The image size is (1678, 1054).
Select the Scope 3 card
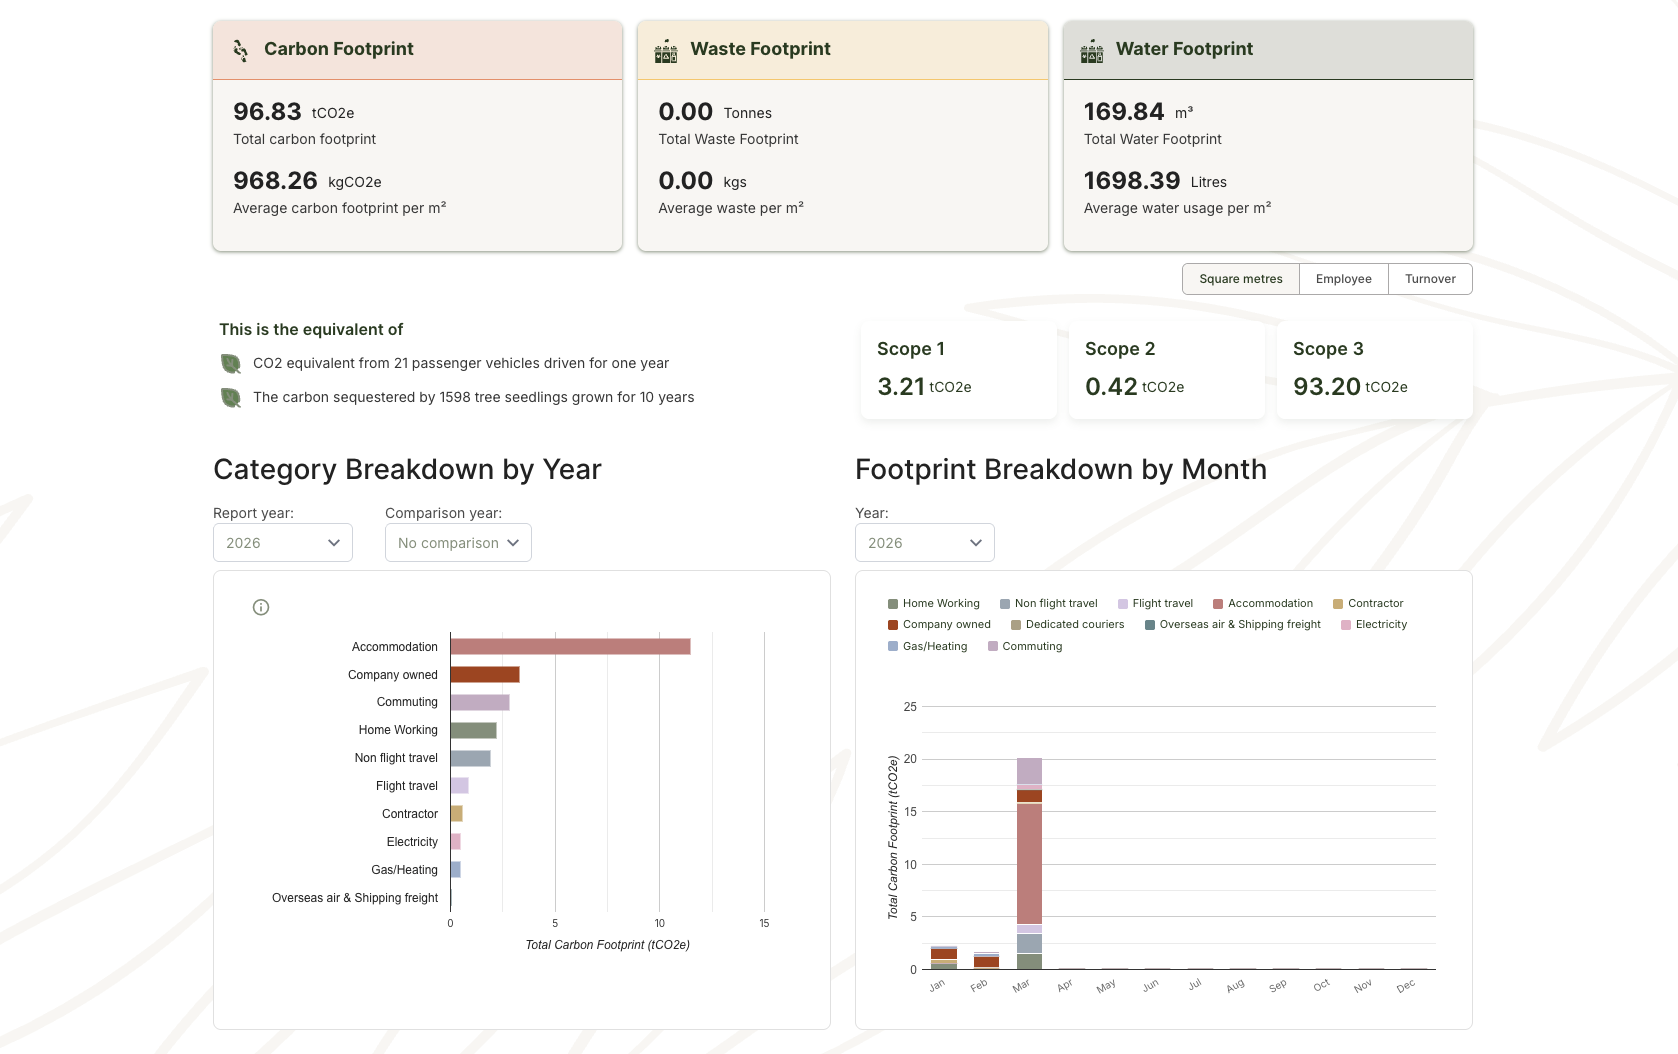tap(1374, 370)
